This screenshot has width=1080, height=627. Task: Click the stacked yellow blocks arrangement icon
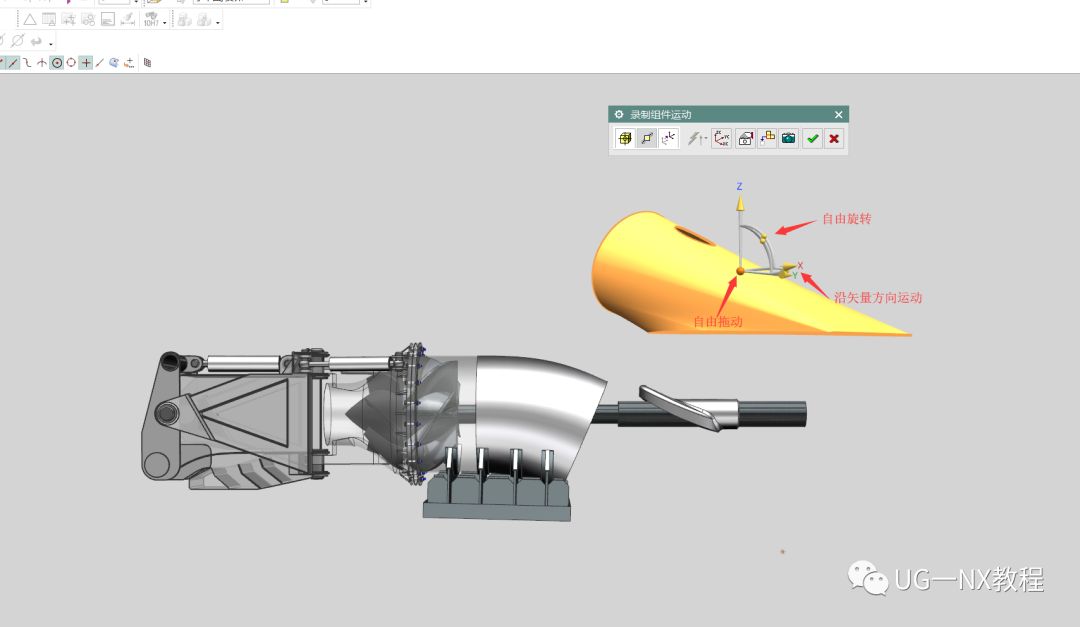point(767,138)
